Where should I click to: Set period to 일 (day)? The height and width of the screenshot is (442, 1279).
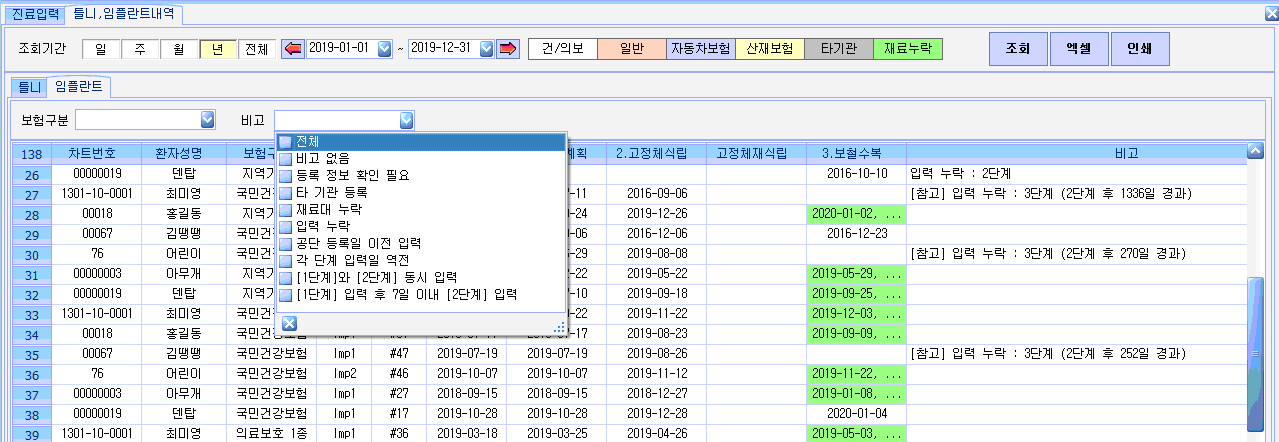pos(101,49)
